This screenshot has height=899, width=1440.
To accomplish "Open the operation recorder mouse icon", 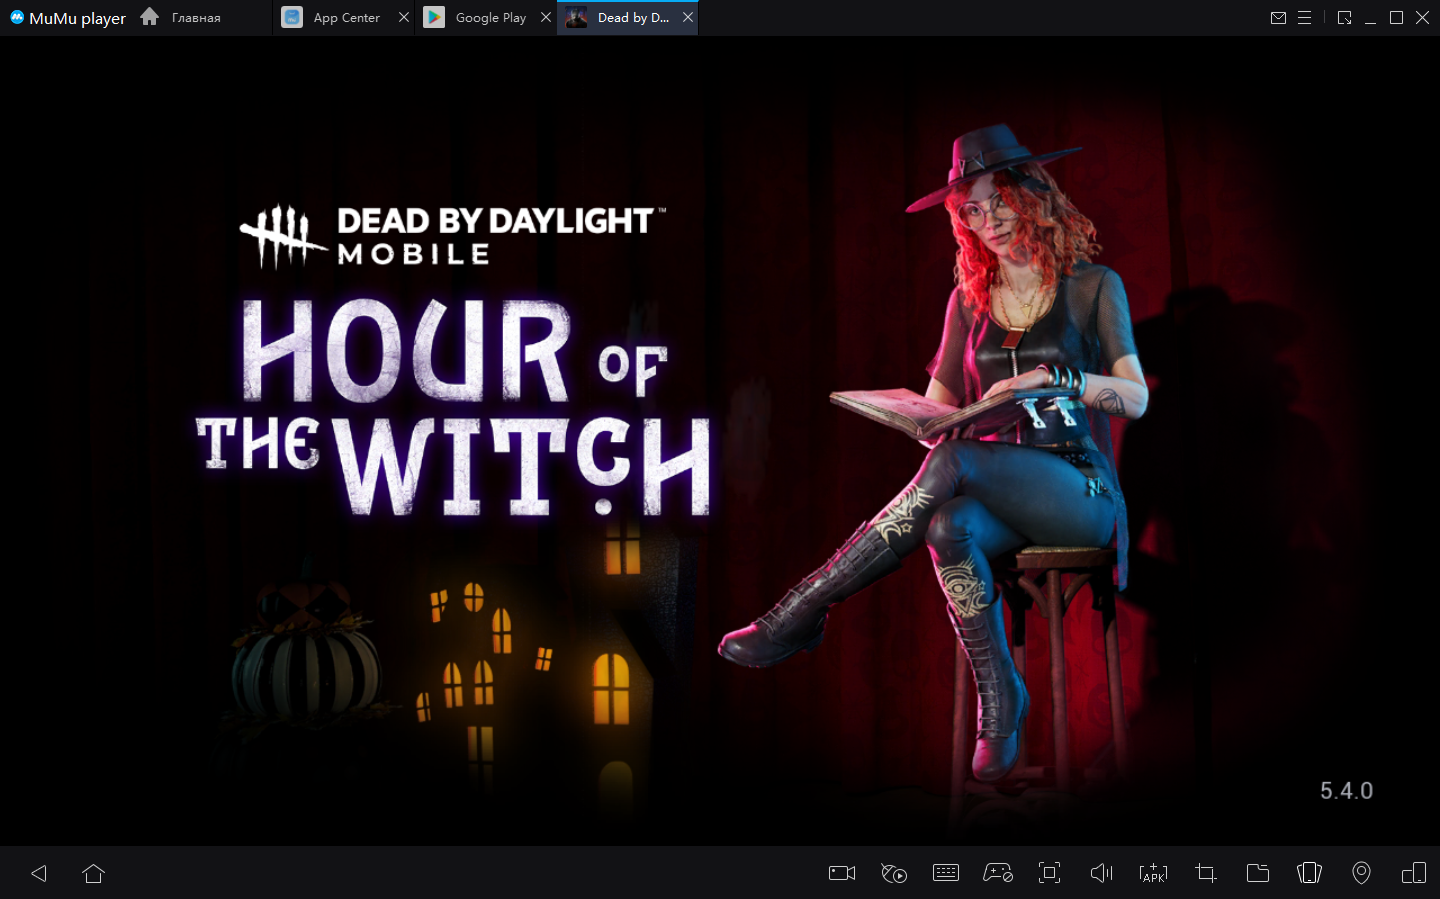I will coord(894,873).
